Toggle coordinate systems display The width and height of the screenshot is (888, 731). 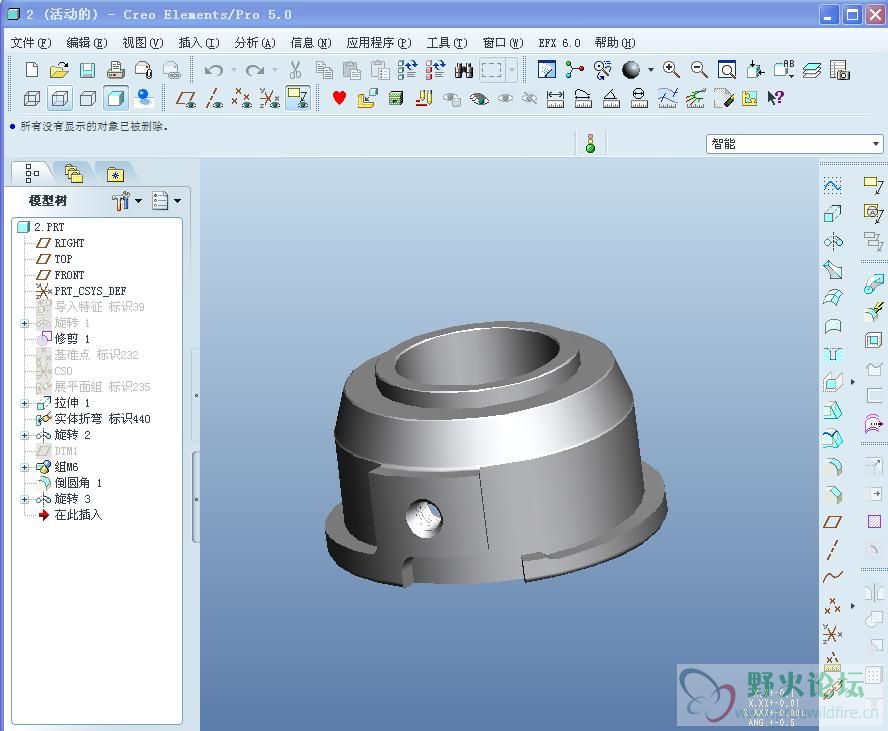pyautogui.click(x=270, y=99)
